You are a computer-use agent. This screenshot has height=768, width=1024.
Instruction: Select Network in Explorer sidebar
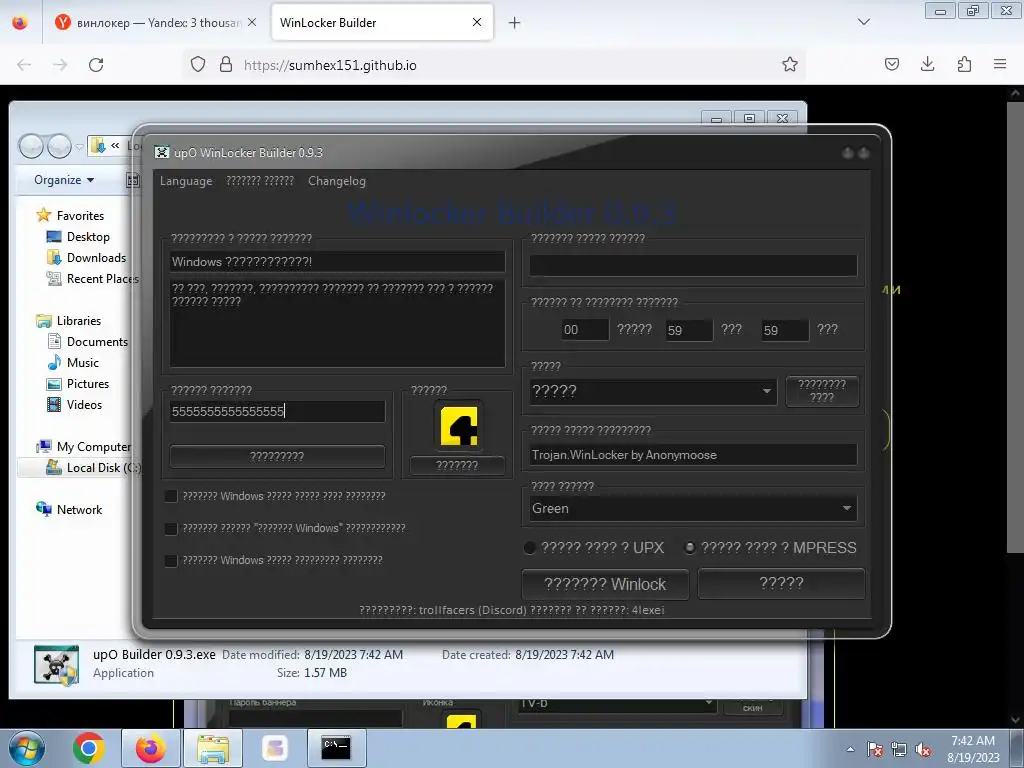point(79,510)
